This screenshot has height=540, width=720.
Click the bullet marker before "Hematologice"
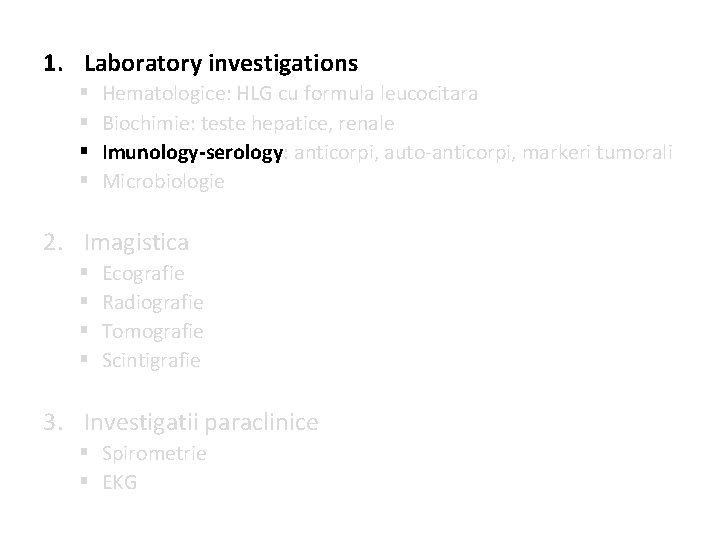click(87, 94)
